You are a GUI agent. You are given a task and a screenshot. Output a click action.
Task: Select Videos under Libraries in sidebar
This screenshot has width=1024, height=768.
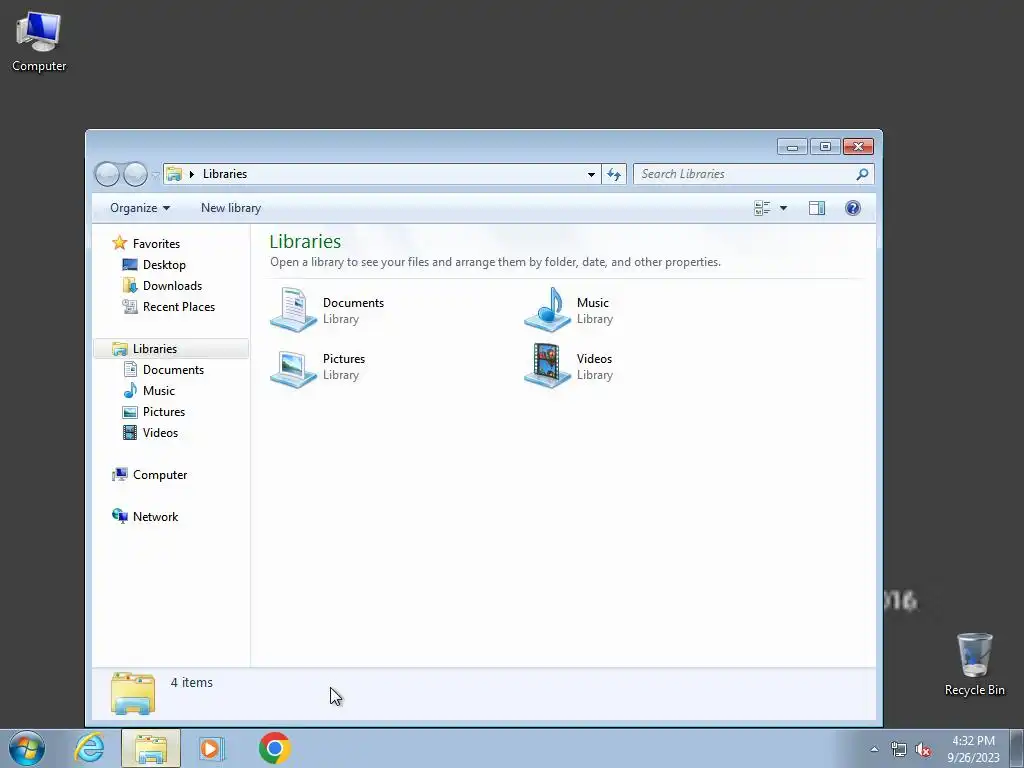tap(160, 432)
